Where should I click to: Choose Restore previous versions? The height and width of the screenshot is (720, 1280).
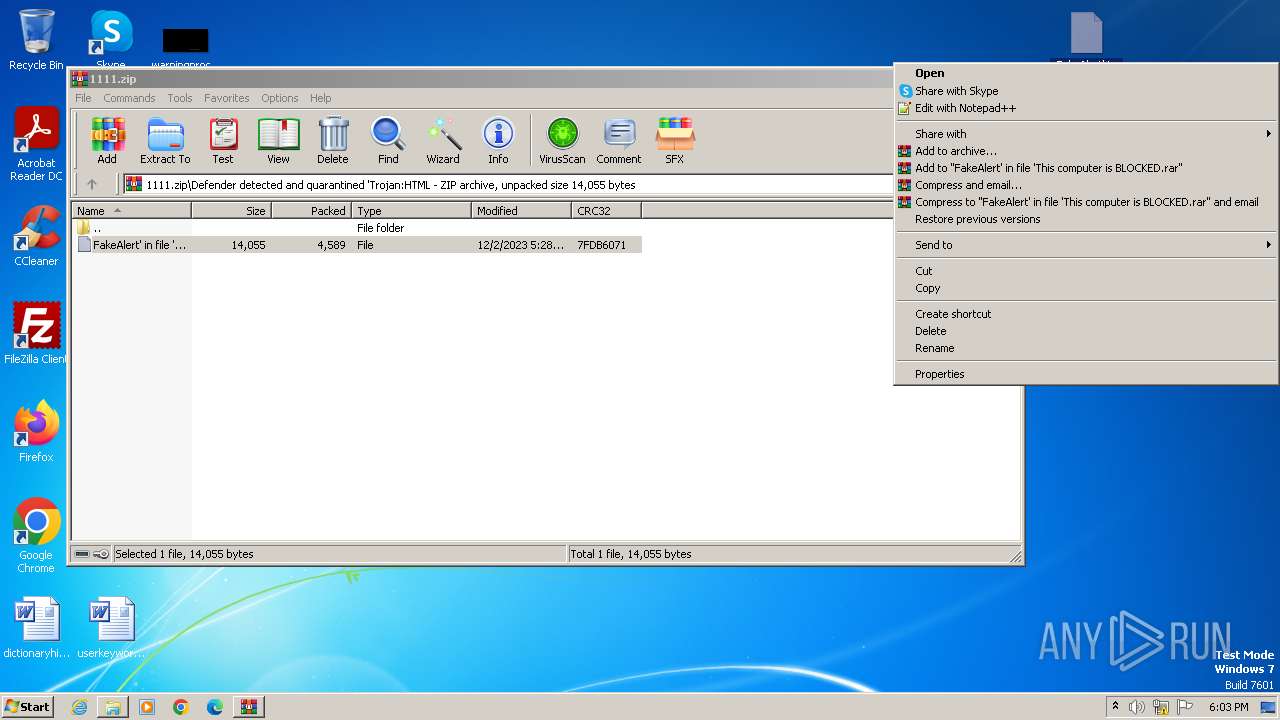[x=1085, y=219]
